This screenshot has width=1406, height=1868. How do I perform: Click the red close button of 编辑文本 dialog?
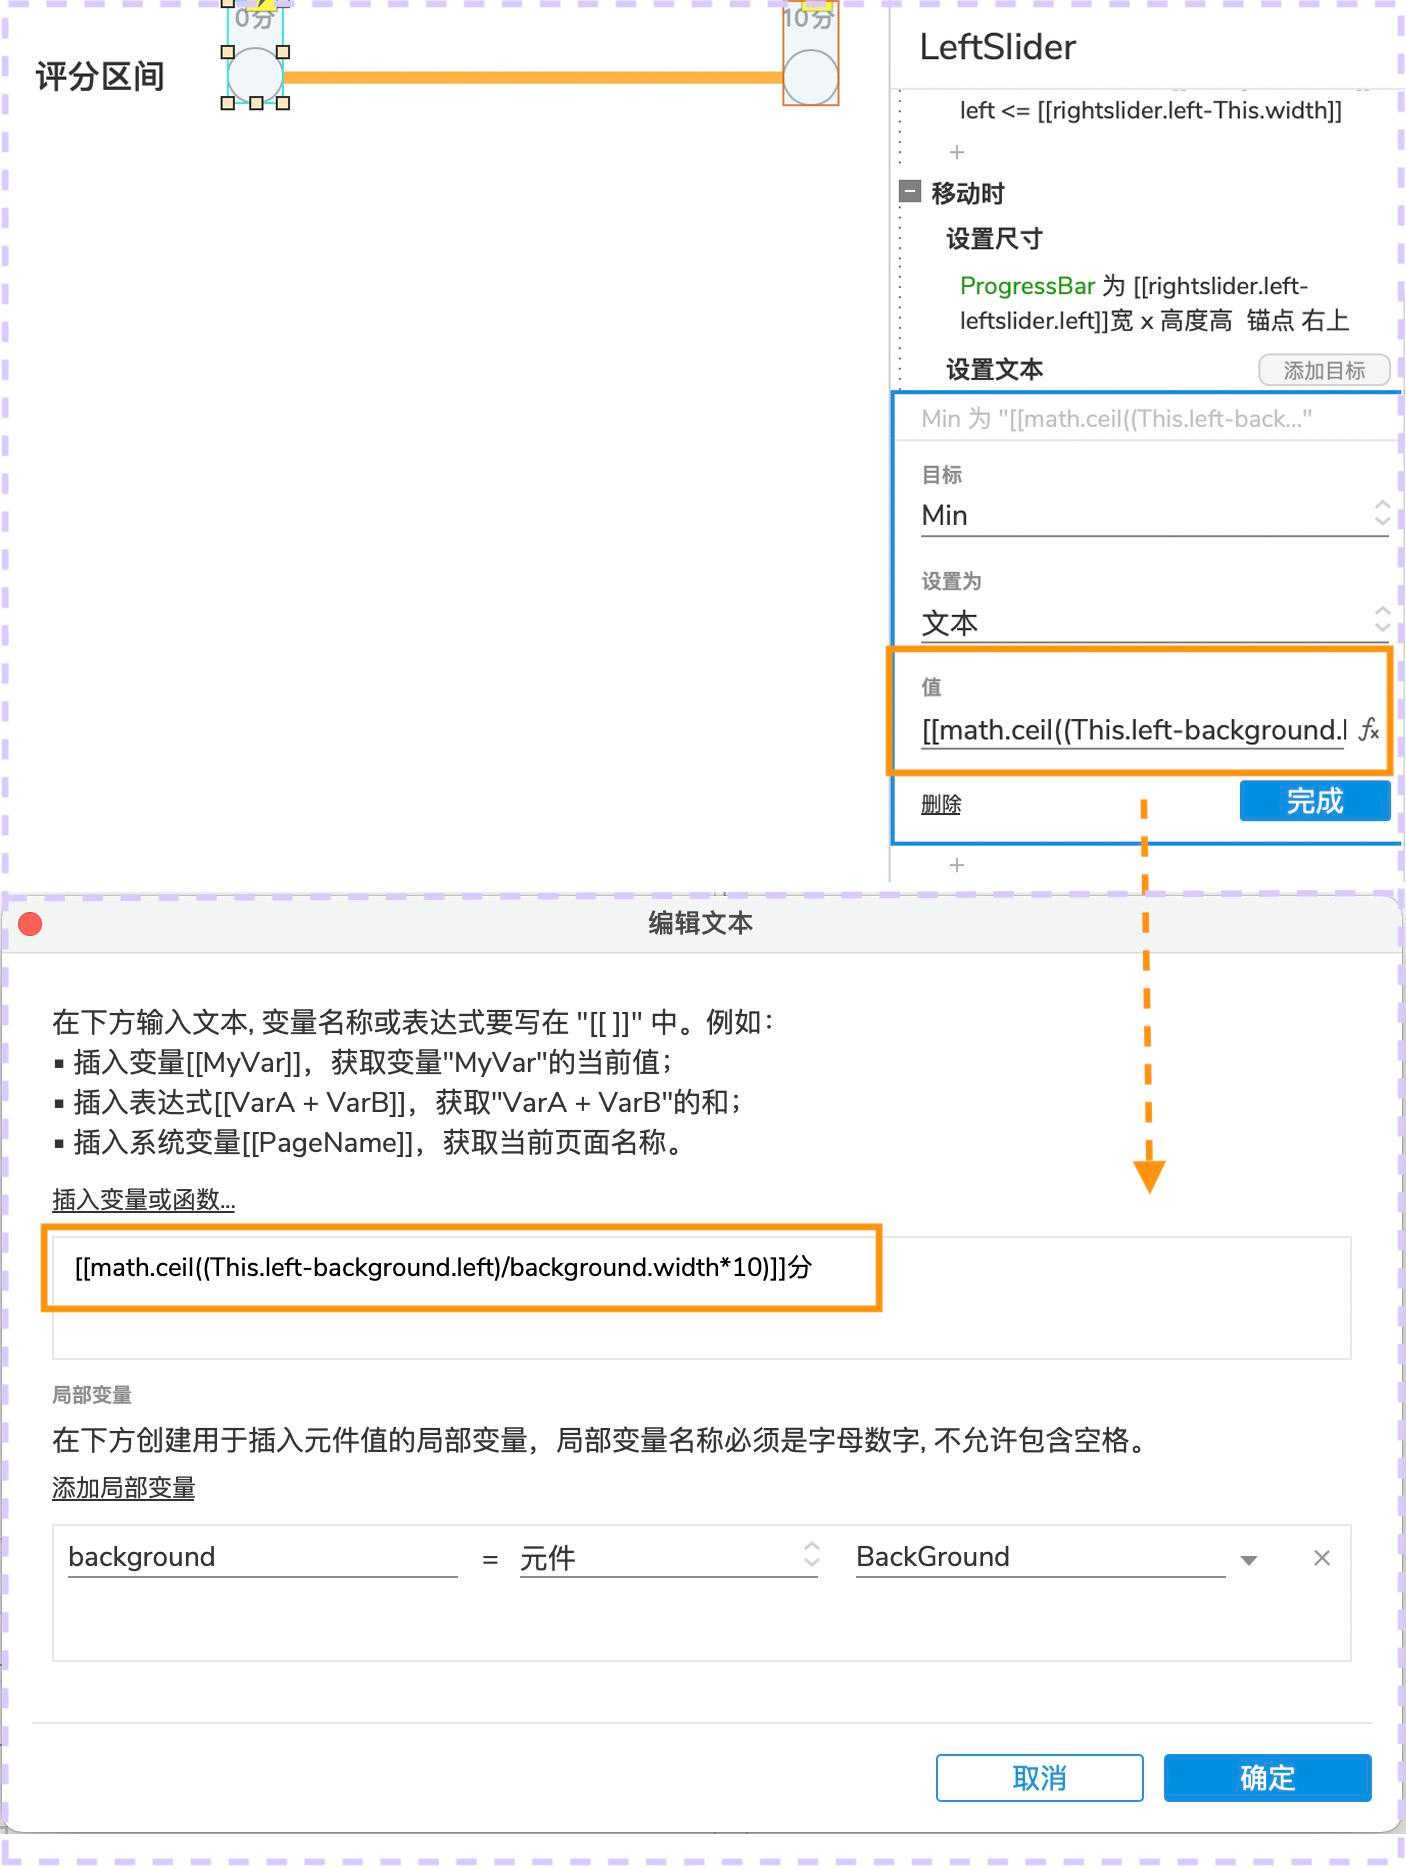pos(31,923)
